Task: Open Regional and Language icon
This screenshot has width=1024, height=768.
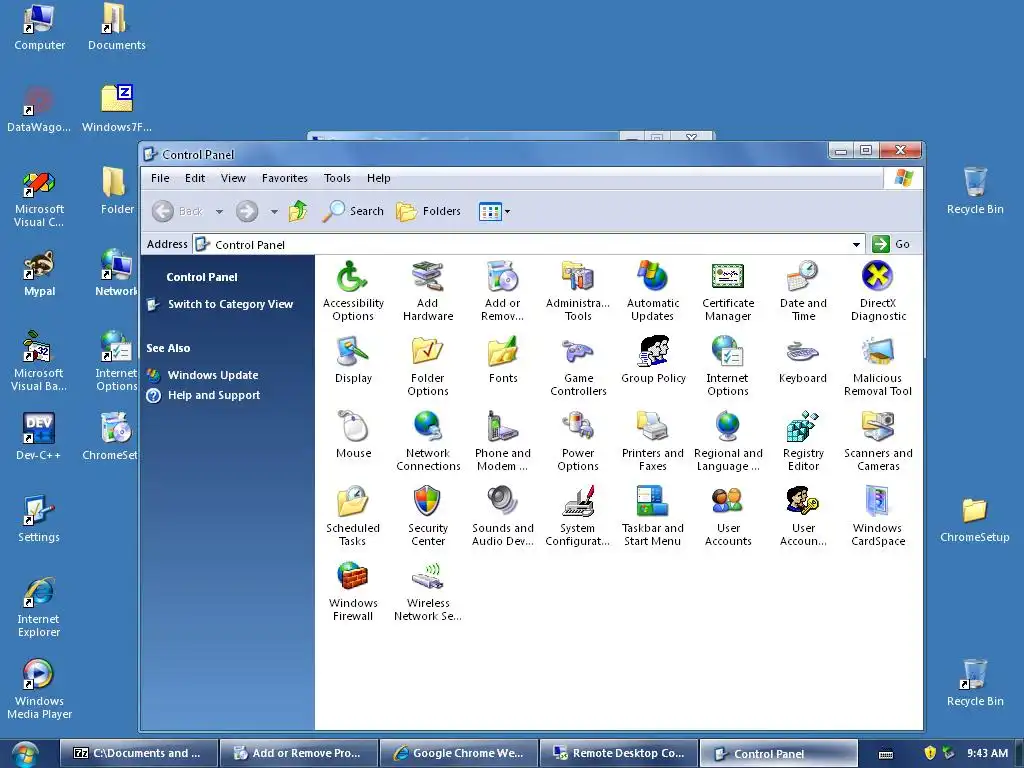Action: point(728,441)
